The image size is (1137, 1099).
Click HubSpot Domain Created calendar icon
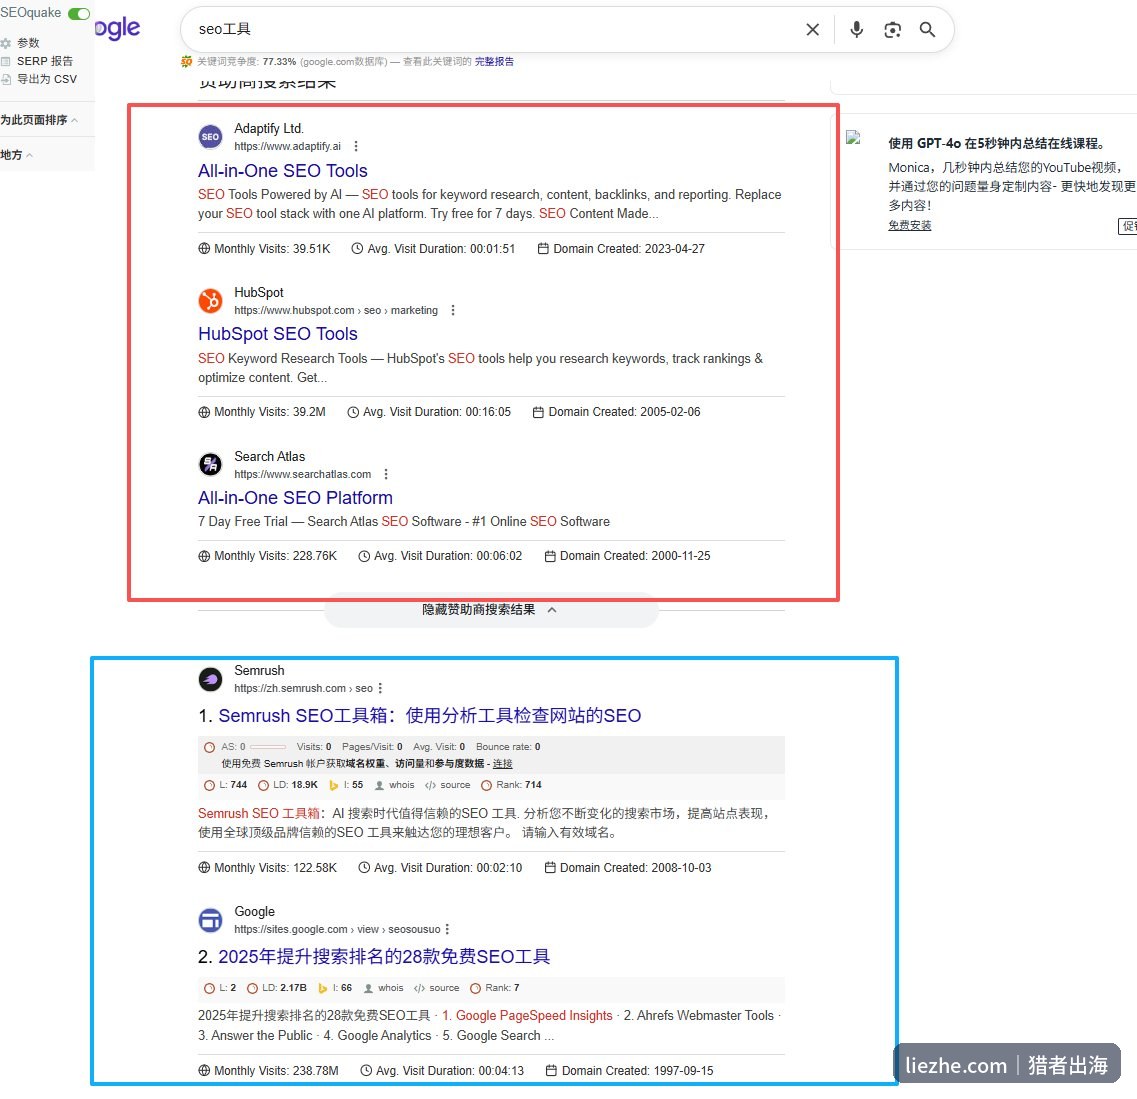(538, 412)
